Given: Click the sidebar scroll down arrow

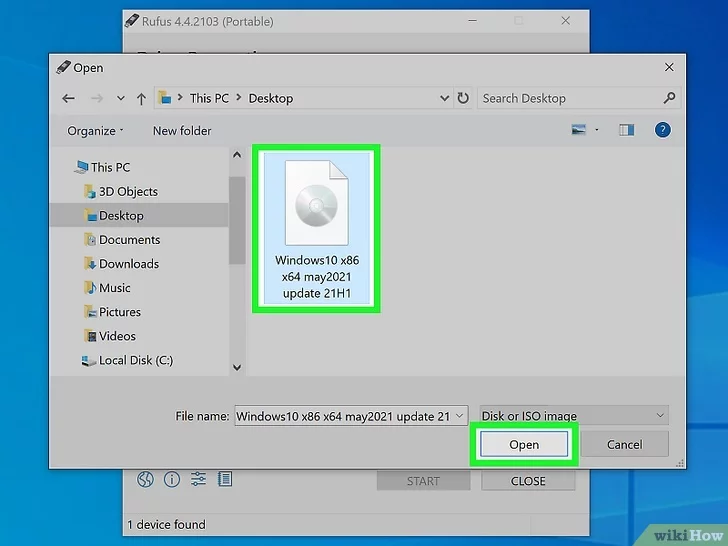Looking at the screenshot, I should coord(237,367).
